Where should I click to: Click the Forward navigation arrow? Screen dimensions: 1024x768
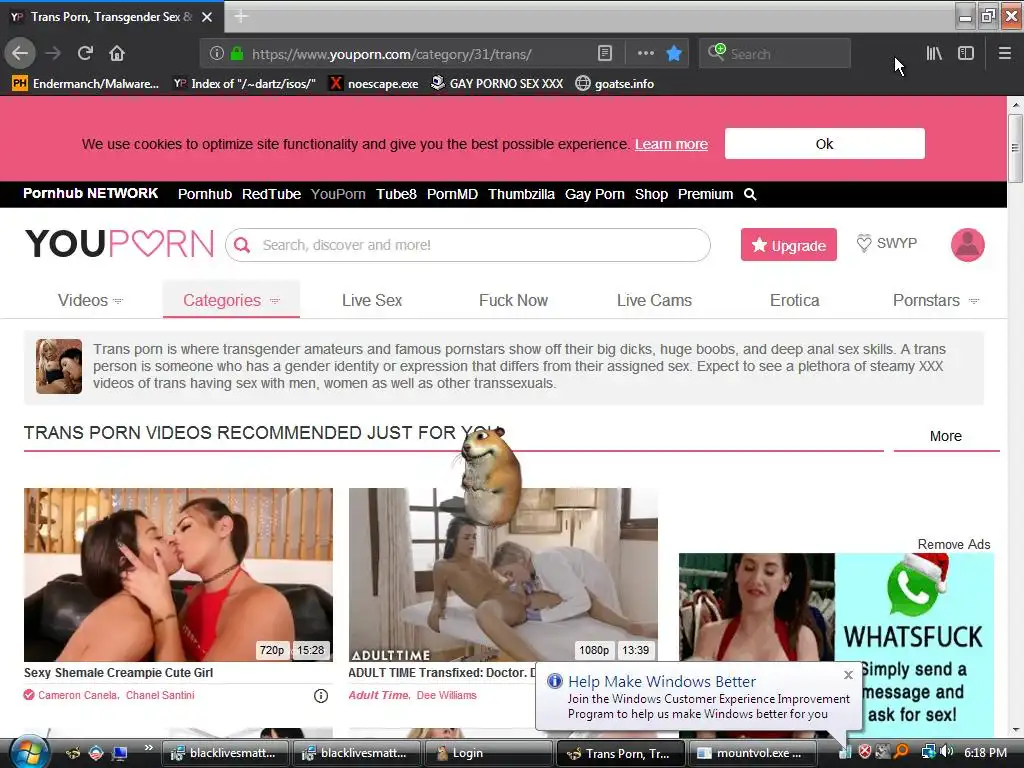click(53, 53)
